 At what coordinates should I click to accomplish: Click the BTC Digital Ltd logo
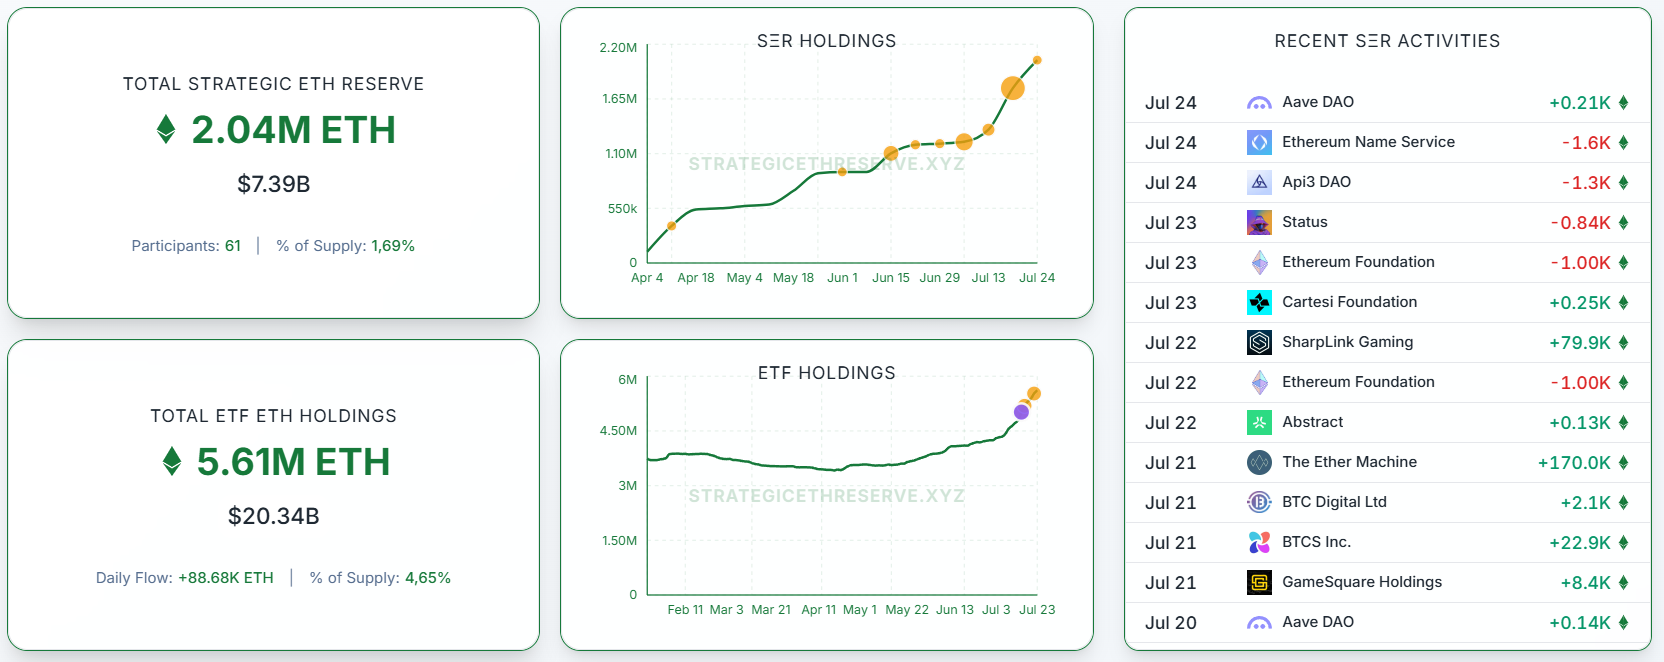pos(1258,502)
